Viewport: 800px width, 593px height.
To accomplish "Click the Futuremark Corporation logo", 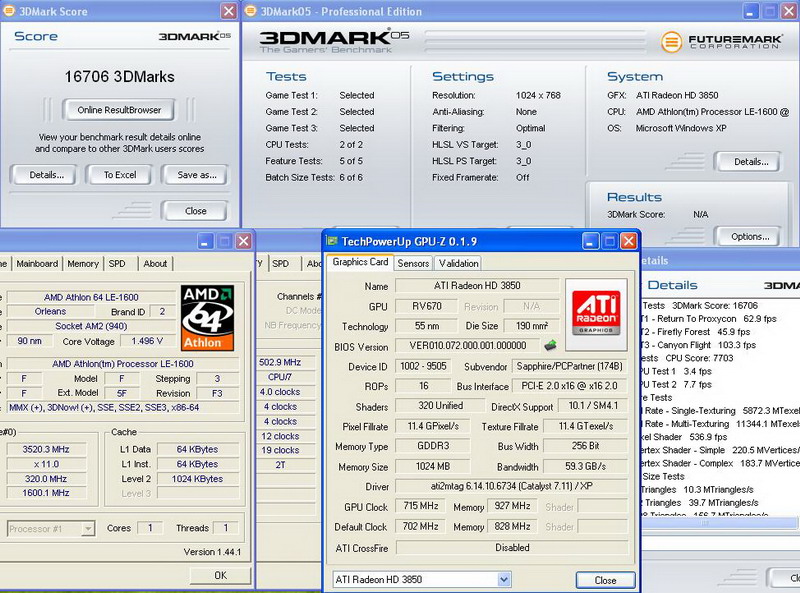I will [721, 42].
